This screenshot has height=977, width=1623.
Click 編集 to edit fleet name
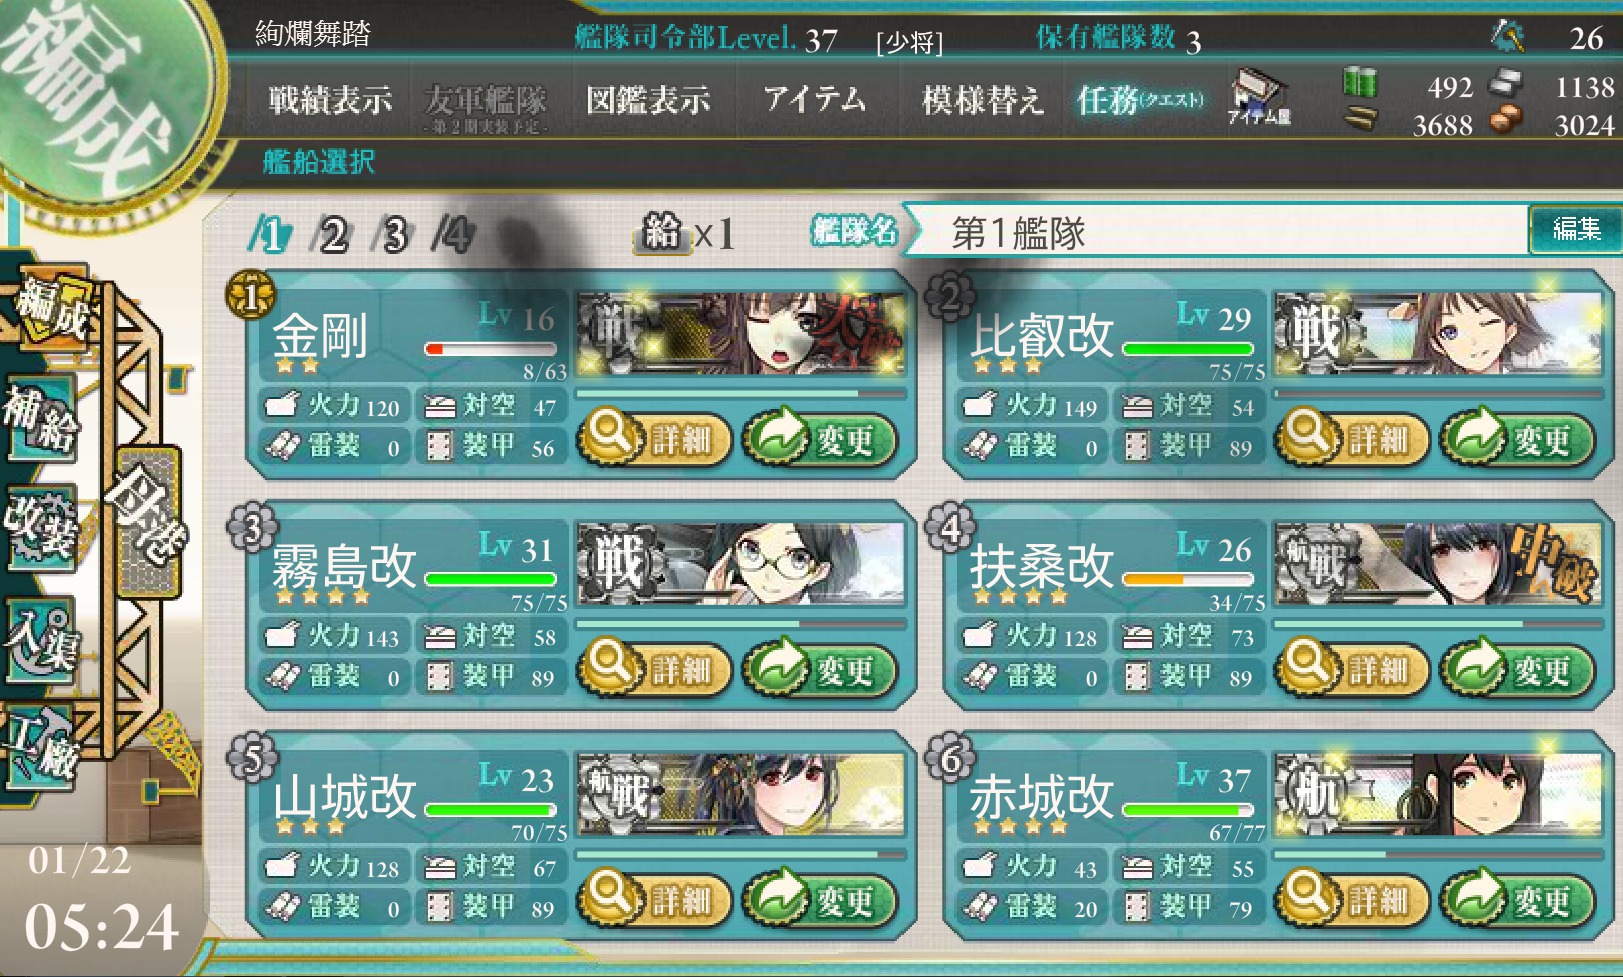1575,230
